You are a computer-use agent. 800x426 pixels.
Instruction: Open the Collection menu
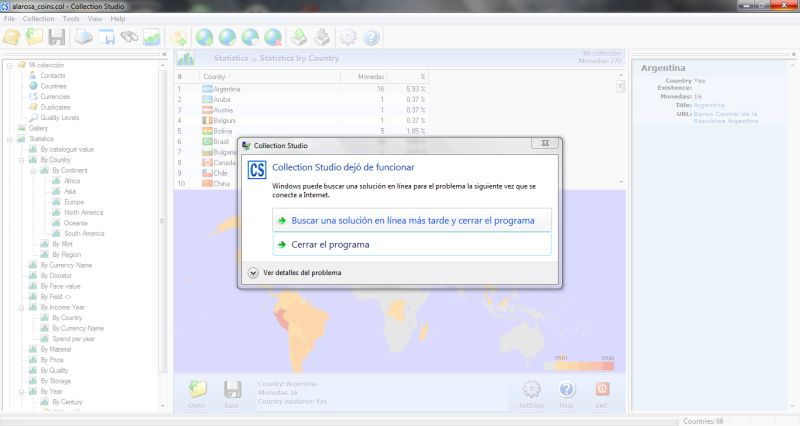point(38,19)
